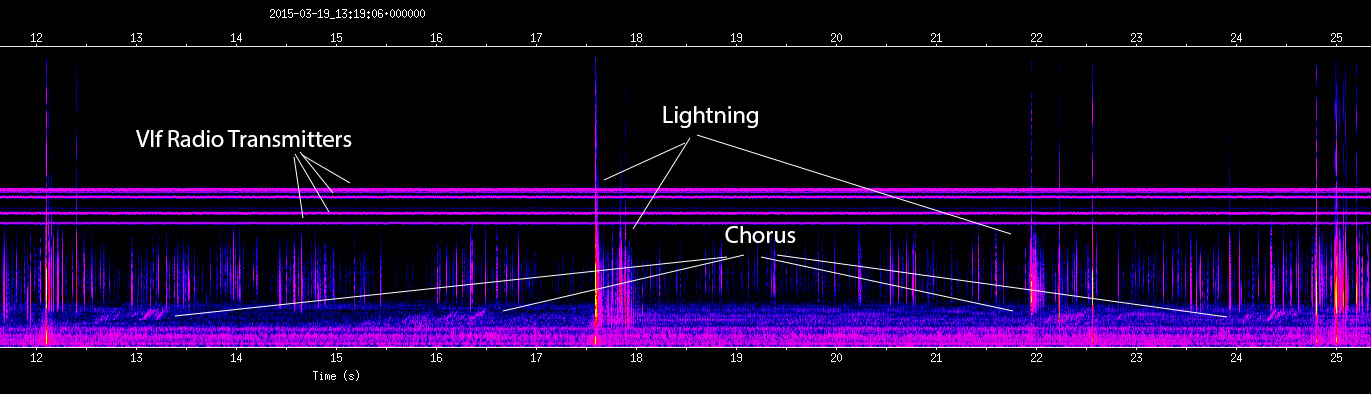Image resolution: width=1371 pixels, height=394 pixels.
Task: Click the 22 mark on top time axis
Action: click(1037, 37)
